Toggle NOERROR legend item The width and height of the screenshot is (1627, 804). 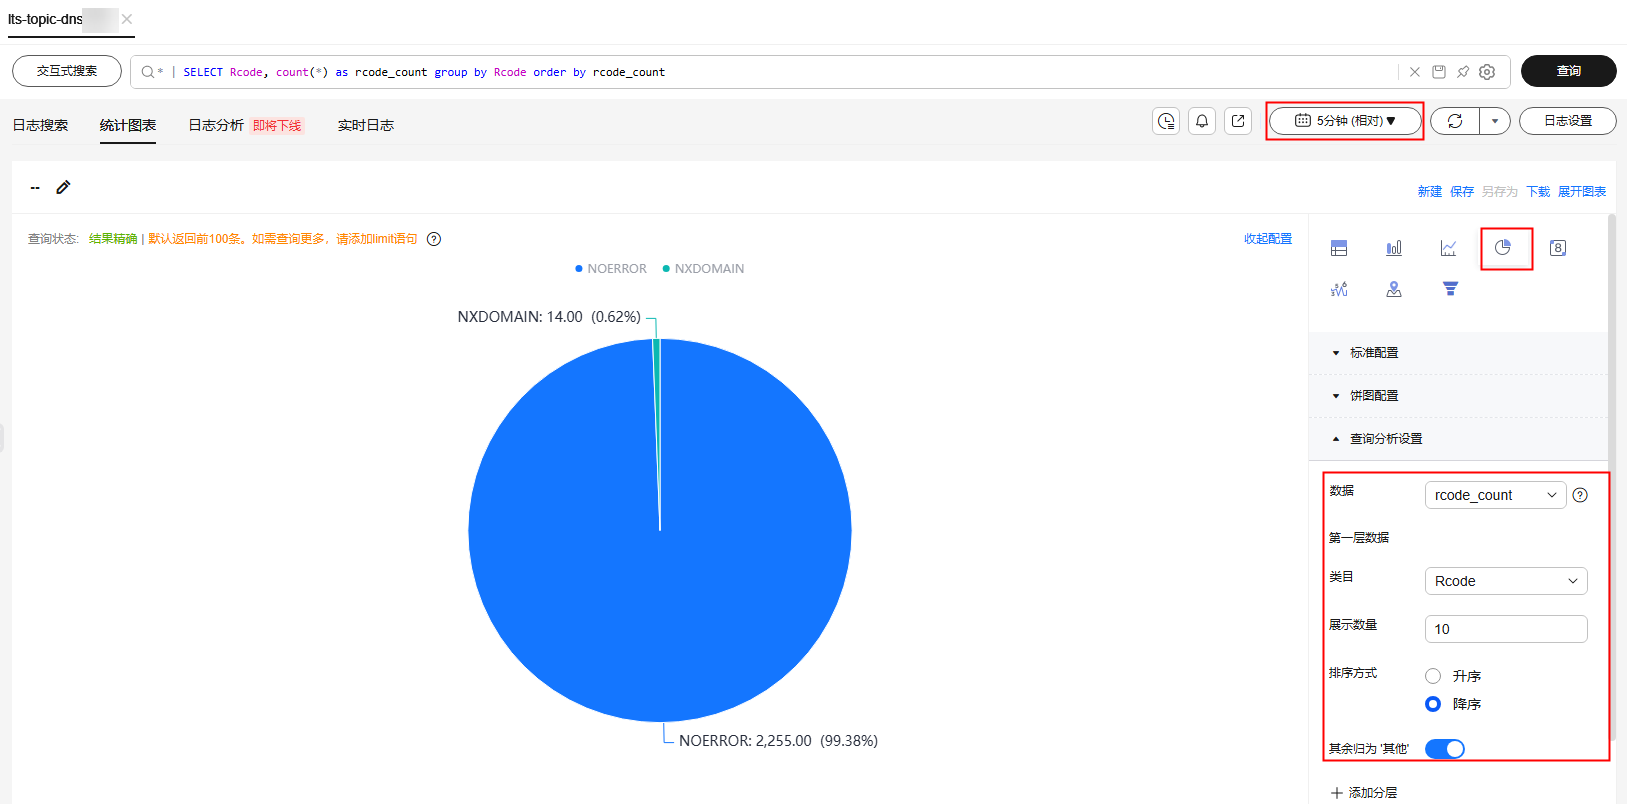click(x=611, y=269)
